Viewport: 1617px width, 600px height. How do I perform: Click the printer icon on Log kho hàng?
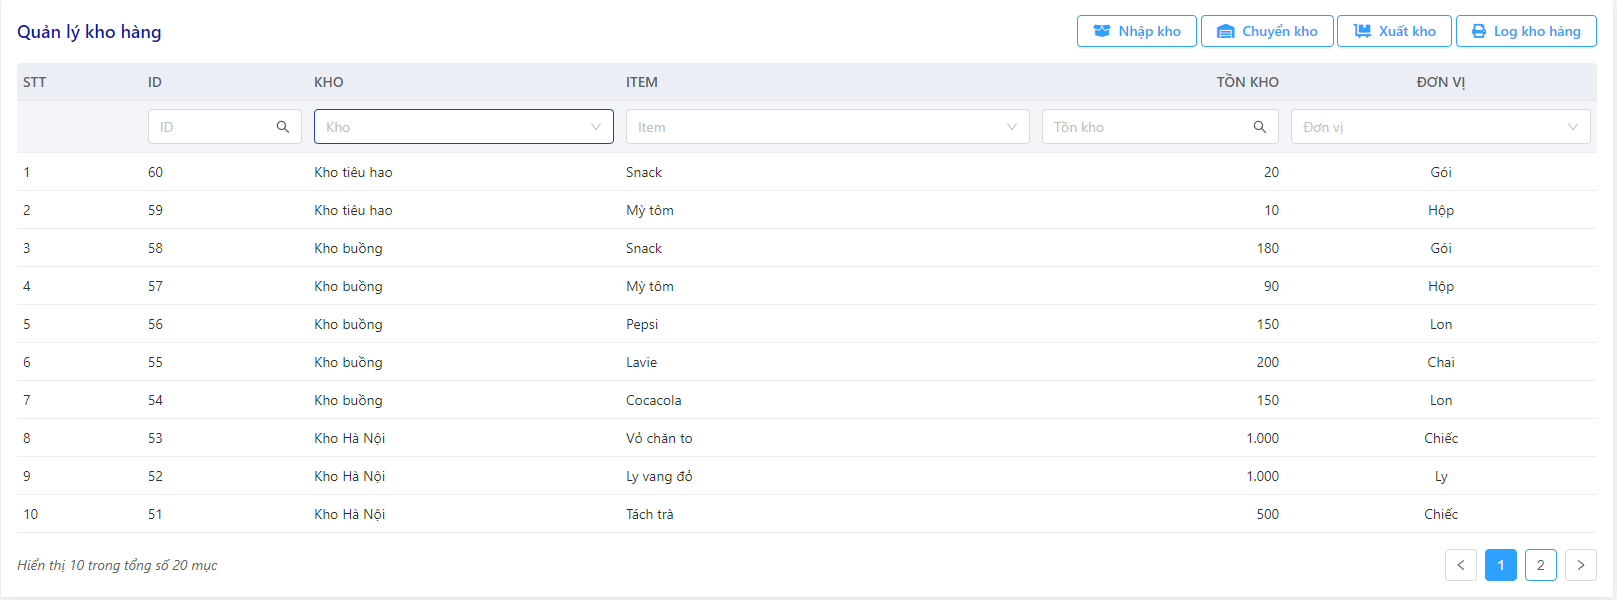pos(1479,31)
